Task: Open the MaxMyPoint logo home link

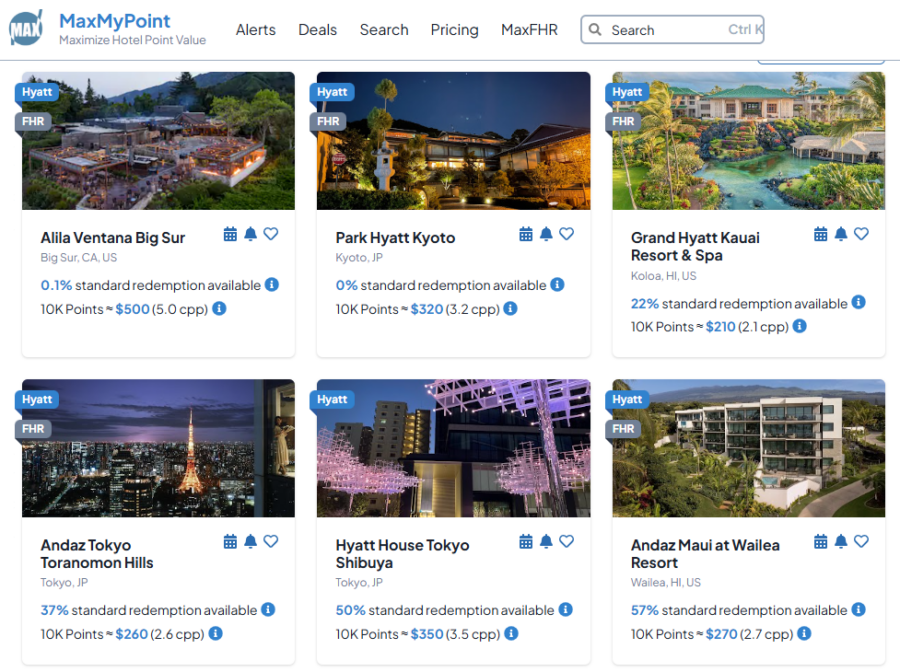Action: click(26, 28)
